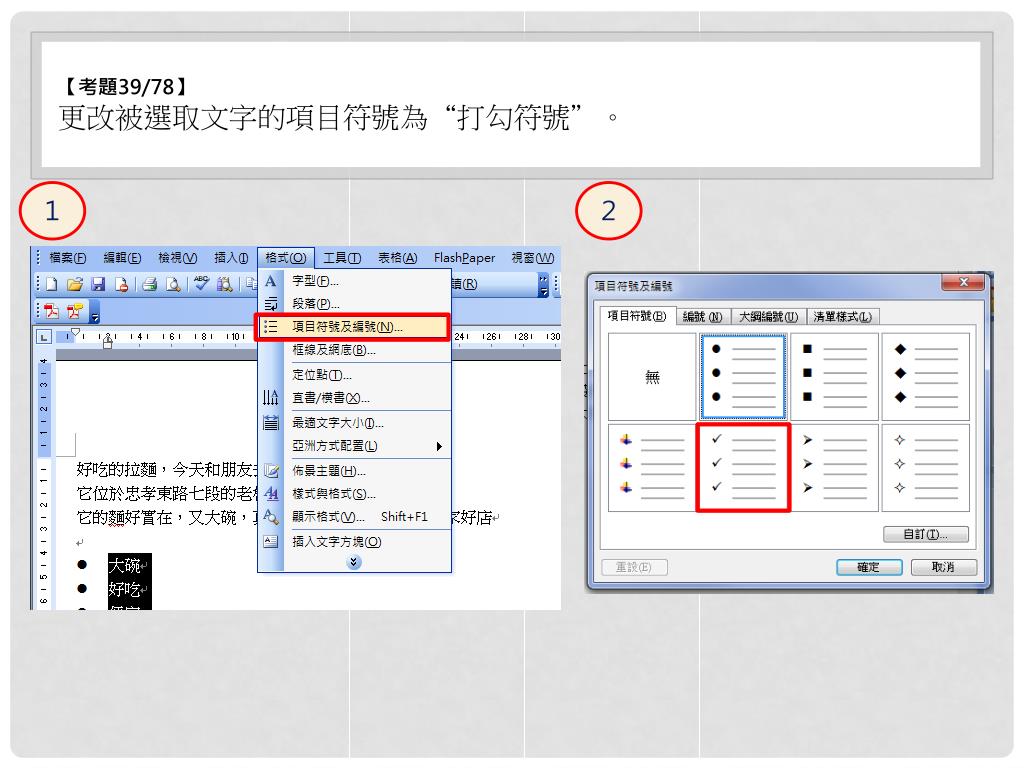Image resolution: width=1024 pixels, height=768 pixels.
Task: Open PDF toolbar options dropdown arrow
Action: (95, 312)
